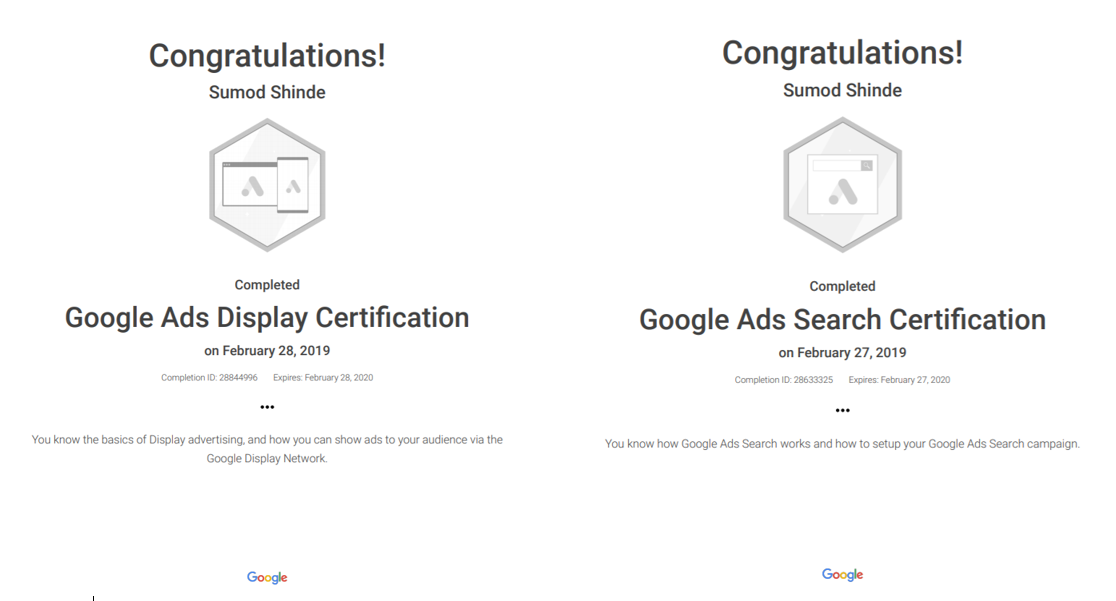This screenshot has width=1116, height=601.
Task: Select Completion ID 28844996 text
Action: [209, 377]
